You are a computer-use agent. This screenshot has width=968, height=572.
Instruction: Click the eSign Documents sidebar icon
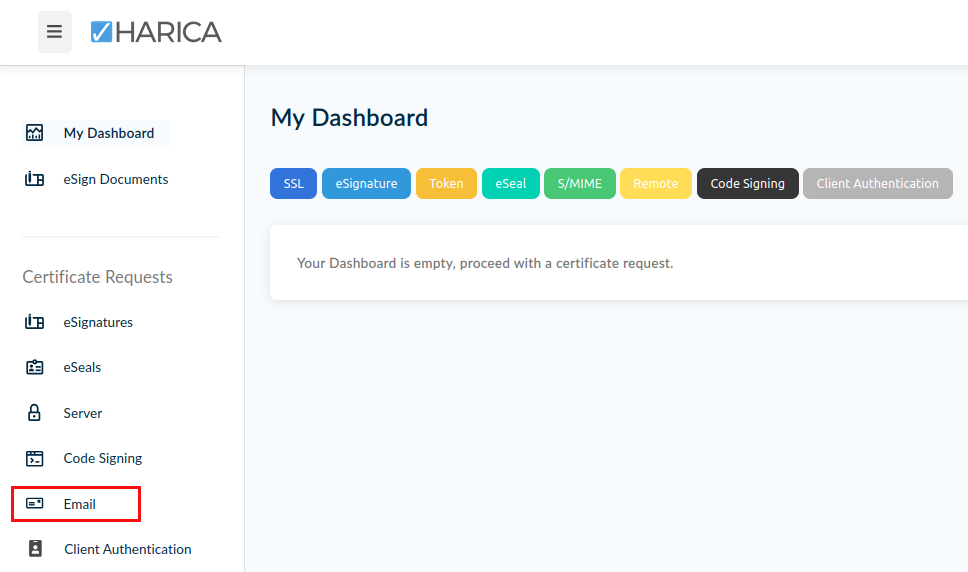pyautogui.click(x=35, y=180)
